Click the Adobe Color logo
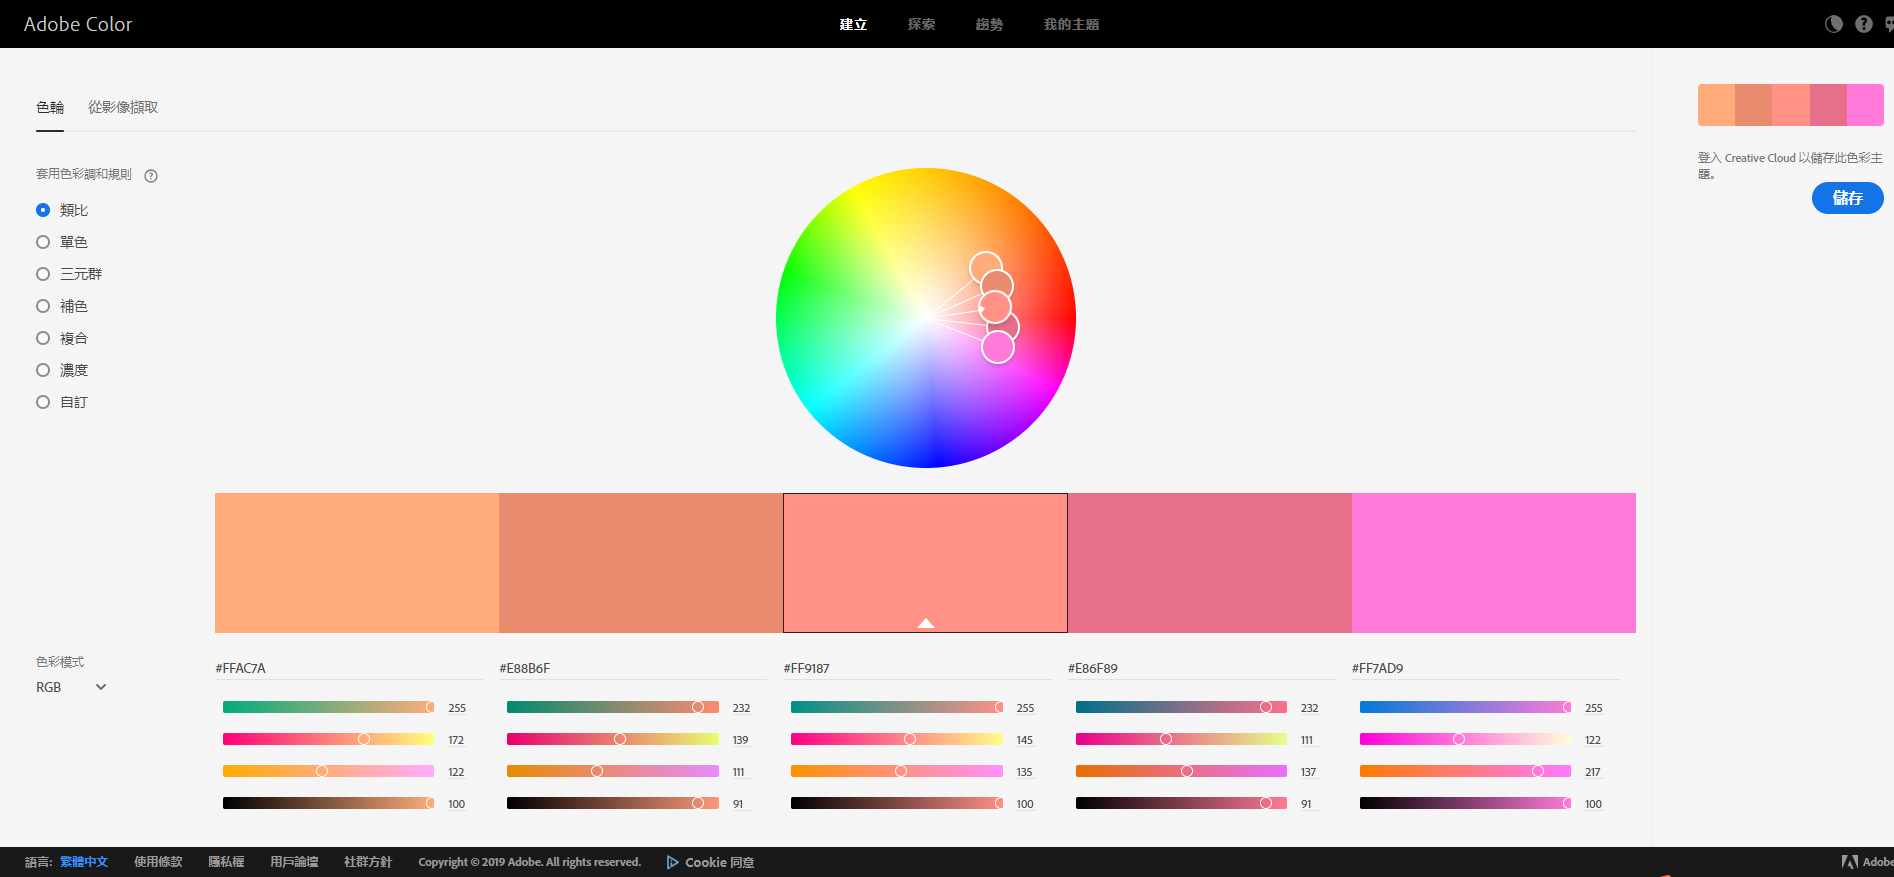The width and height of the screenshot is (1894, 877). 78,24
